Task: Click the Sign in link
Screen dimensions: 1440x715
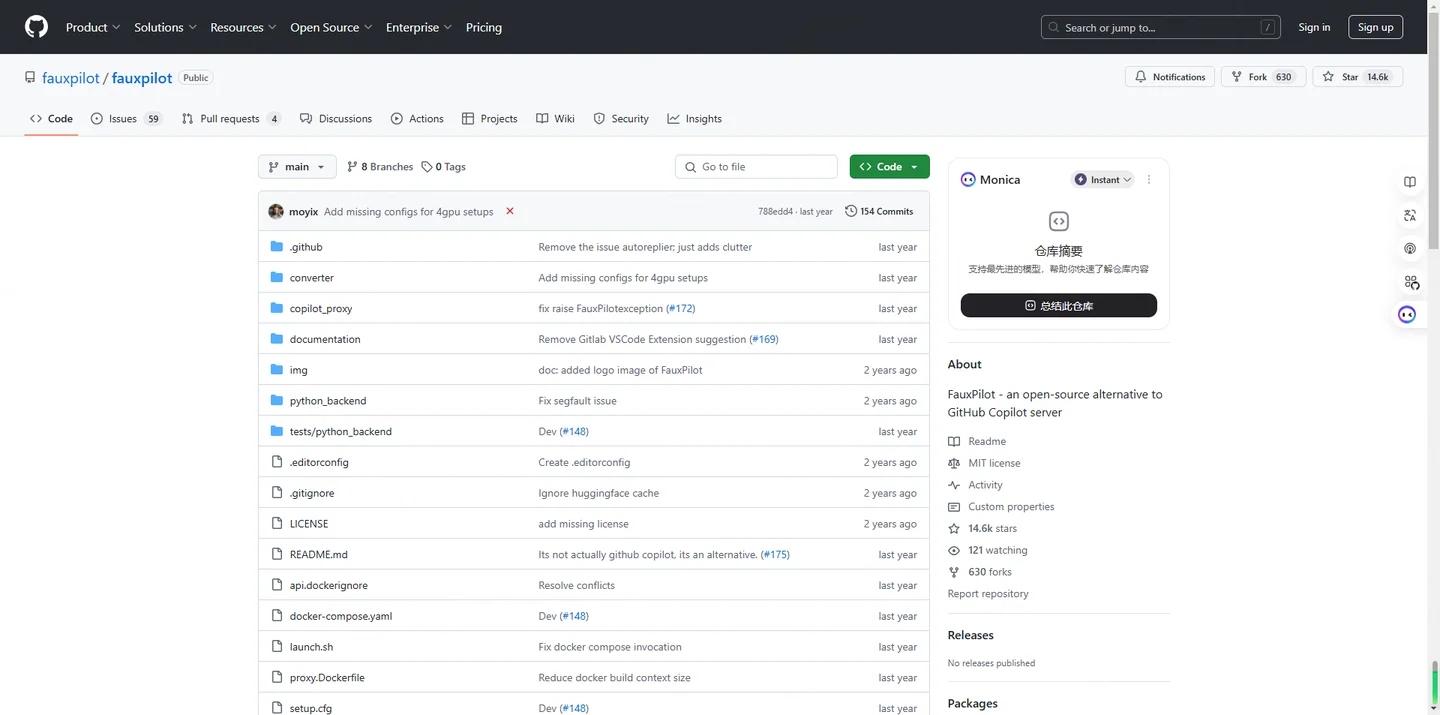Action: click(1314, 27)
